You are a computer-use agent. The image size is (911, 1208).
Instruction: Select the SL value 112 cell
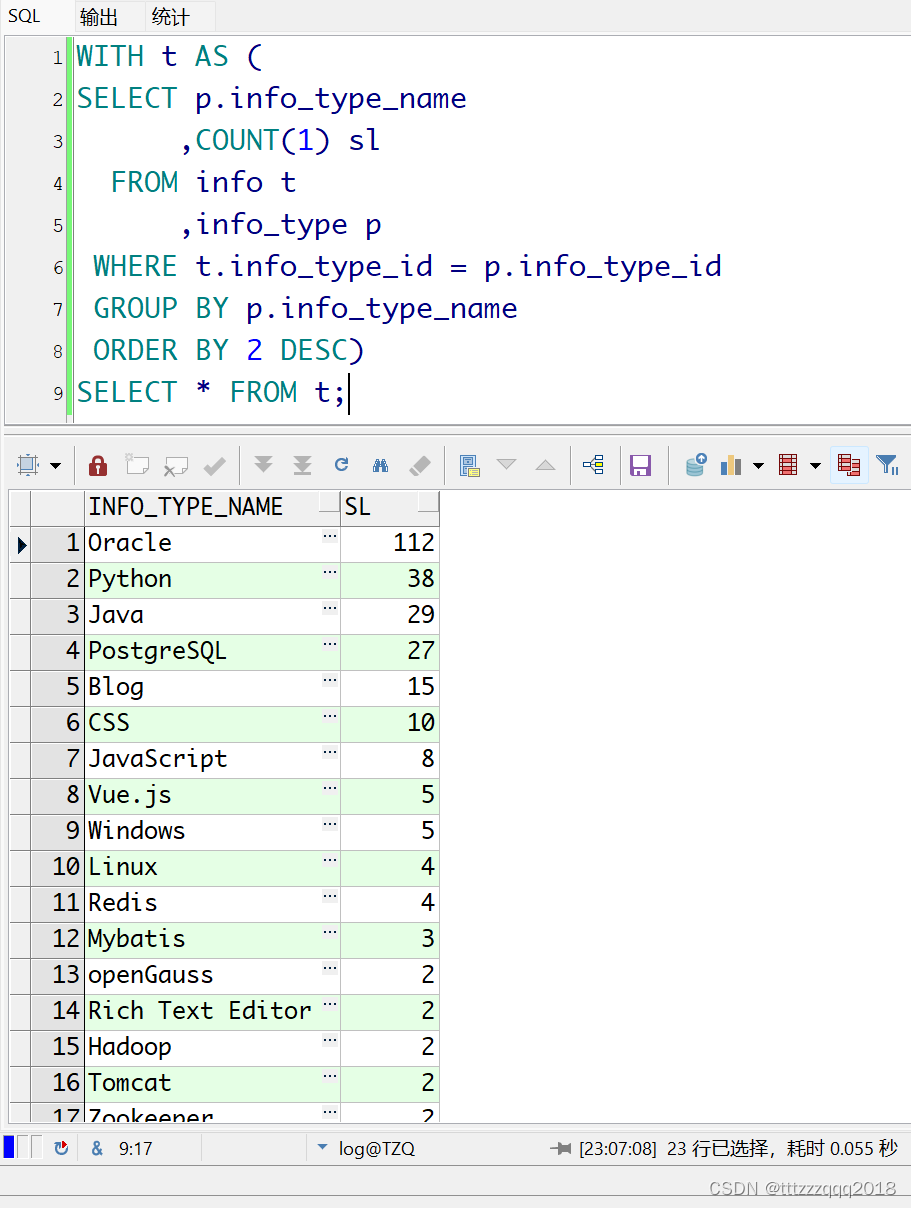point(390,543)
